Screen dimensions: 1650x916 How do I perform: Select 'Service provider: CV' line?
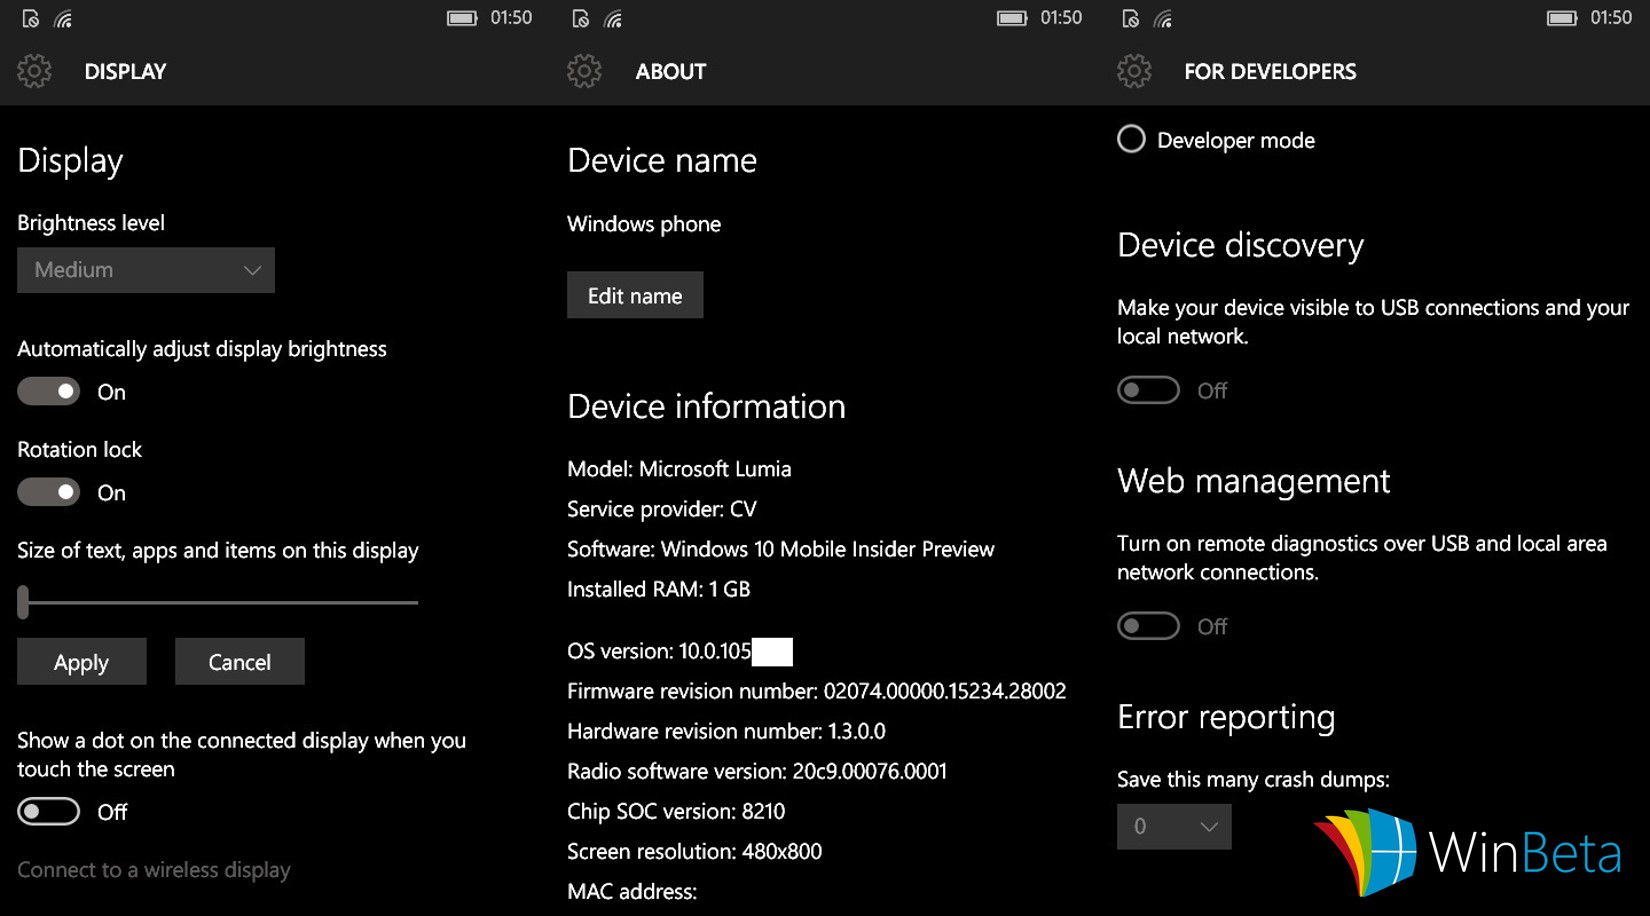tap(662, 509)
